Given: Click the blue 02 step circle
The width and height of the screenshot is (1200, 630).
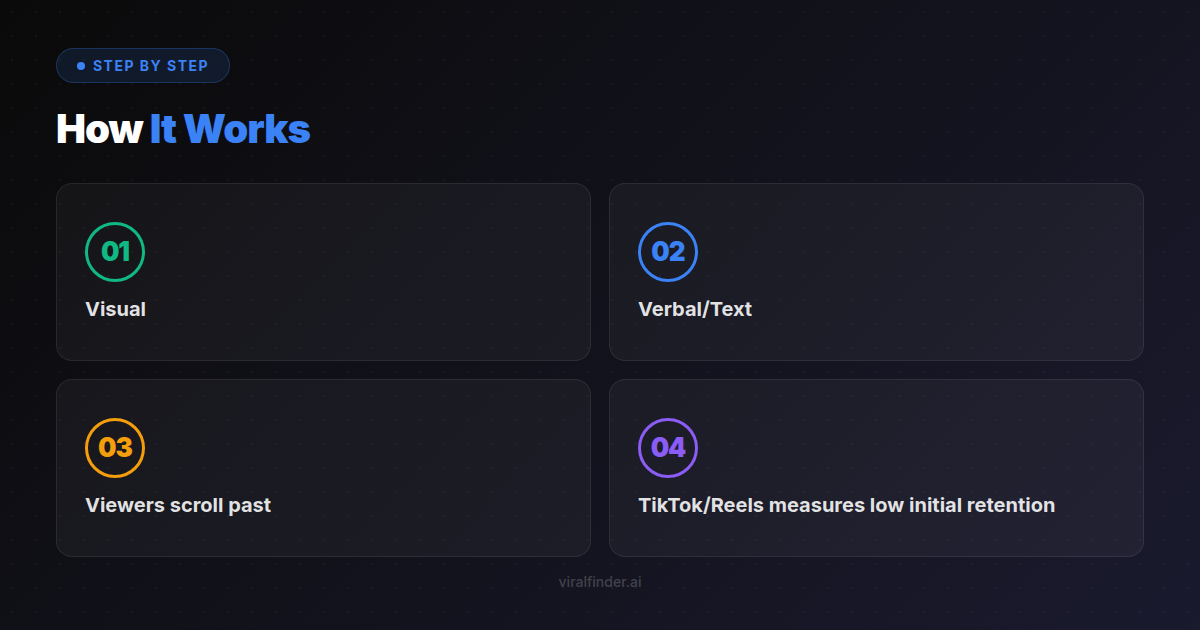Looking at the screenshot, I should pyautogui.click(x=668, y=251).
